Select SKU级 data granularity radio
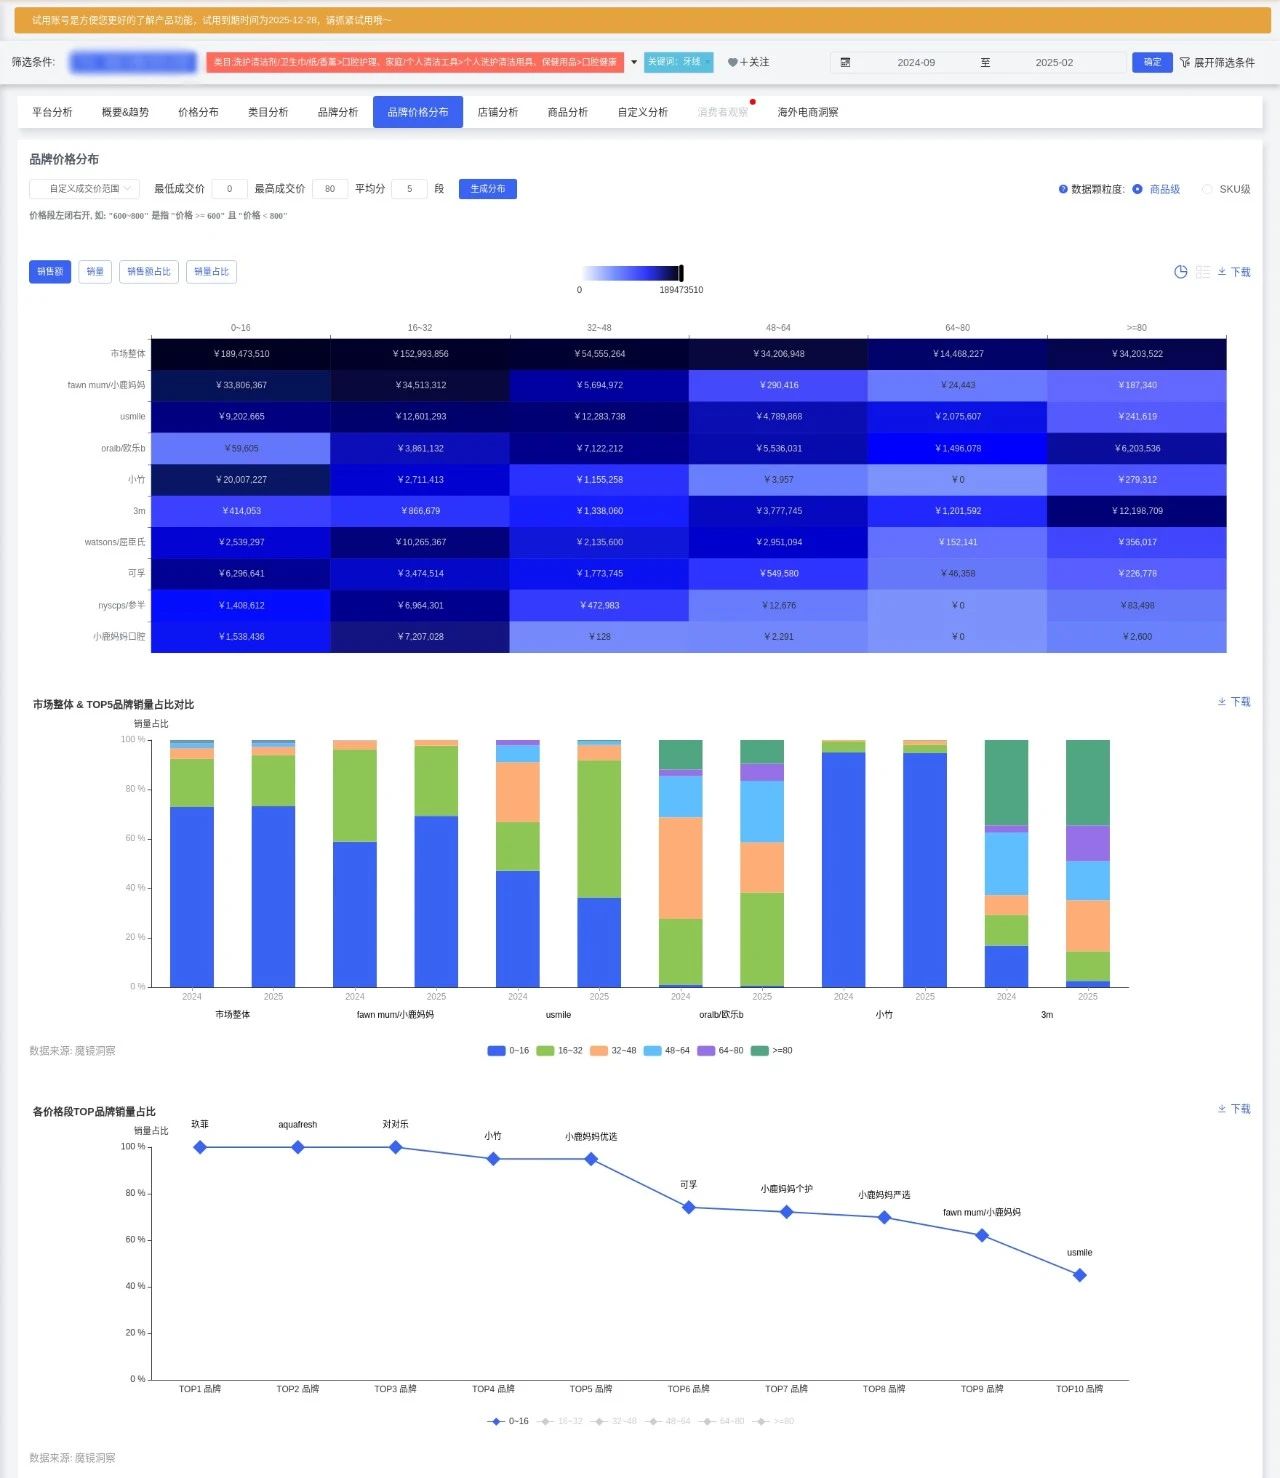The image size is (1280, 1478). (x=1207, y=189)
